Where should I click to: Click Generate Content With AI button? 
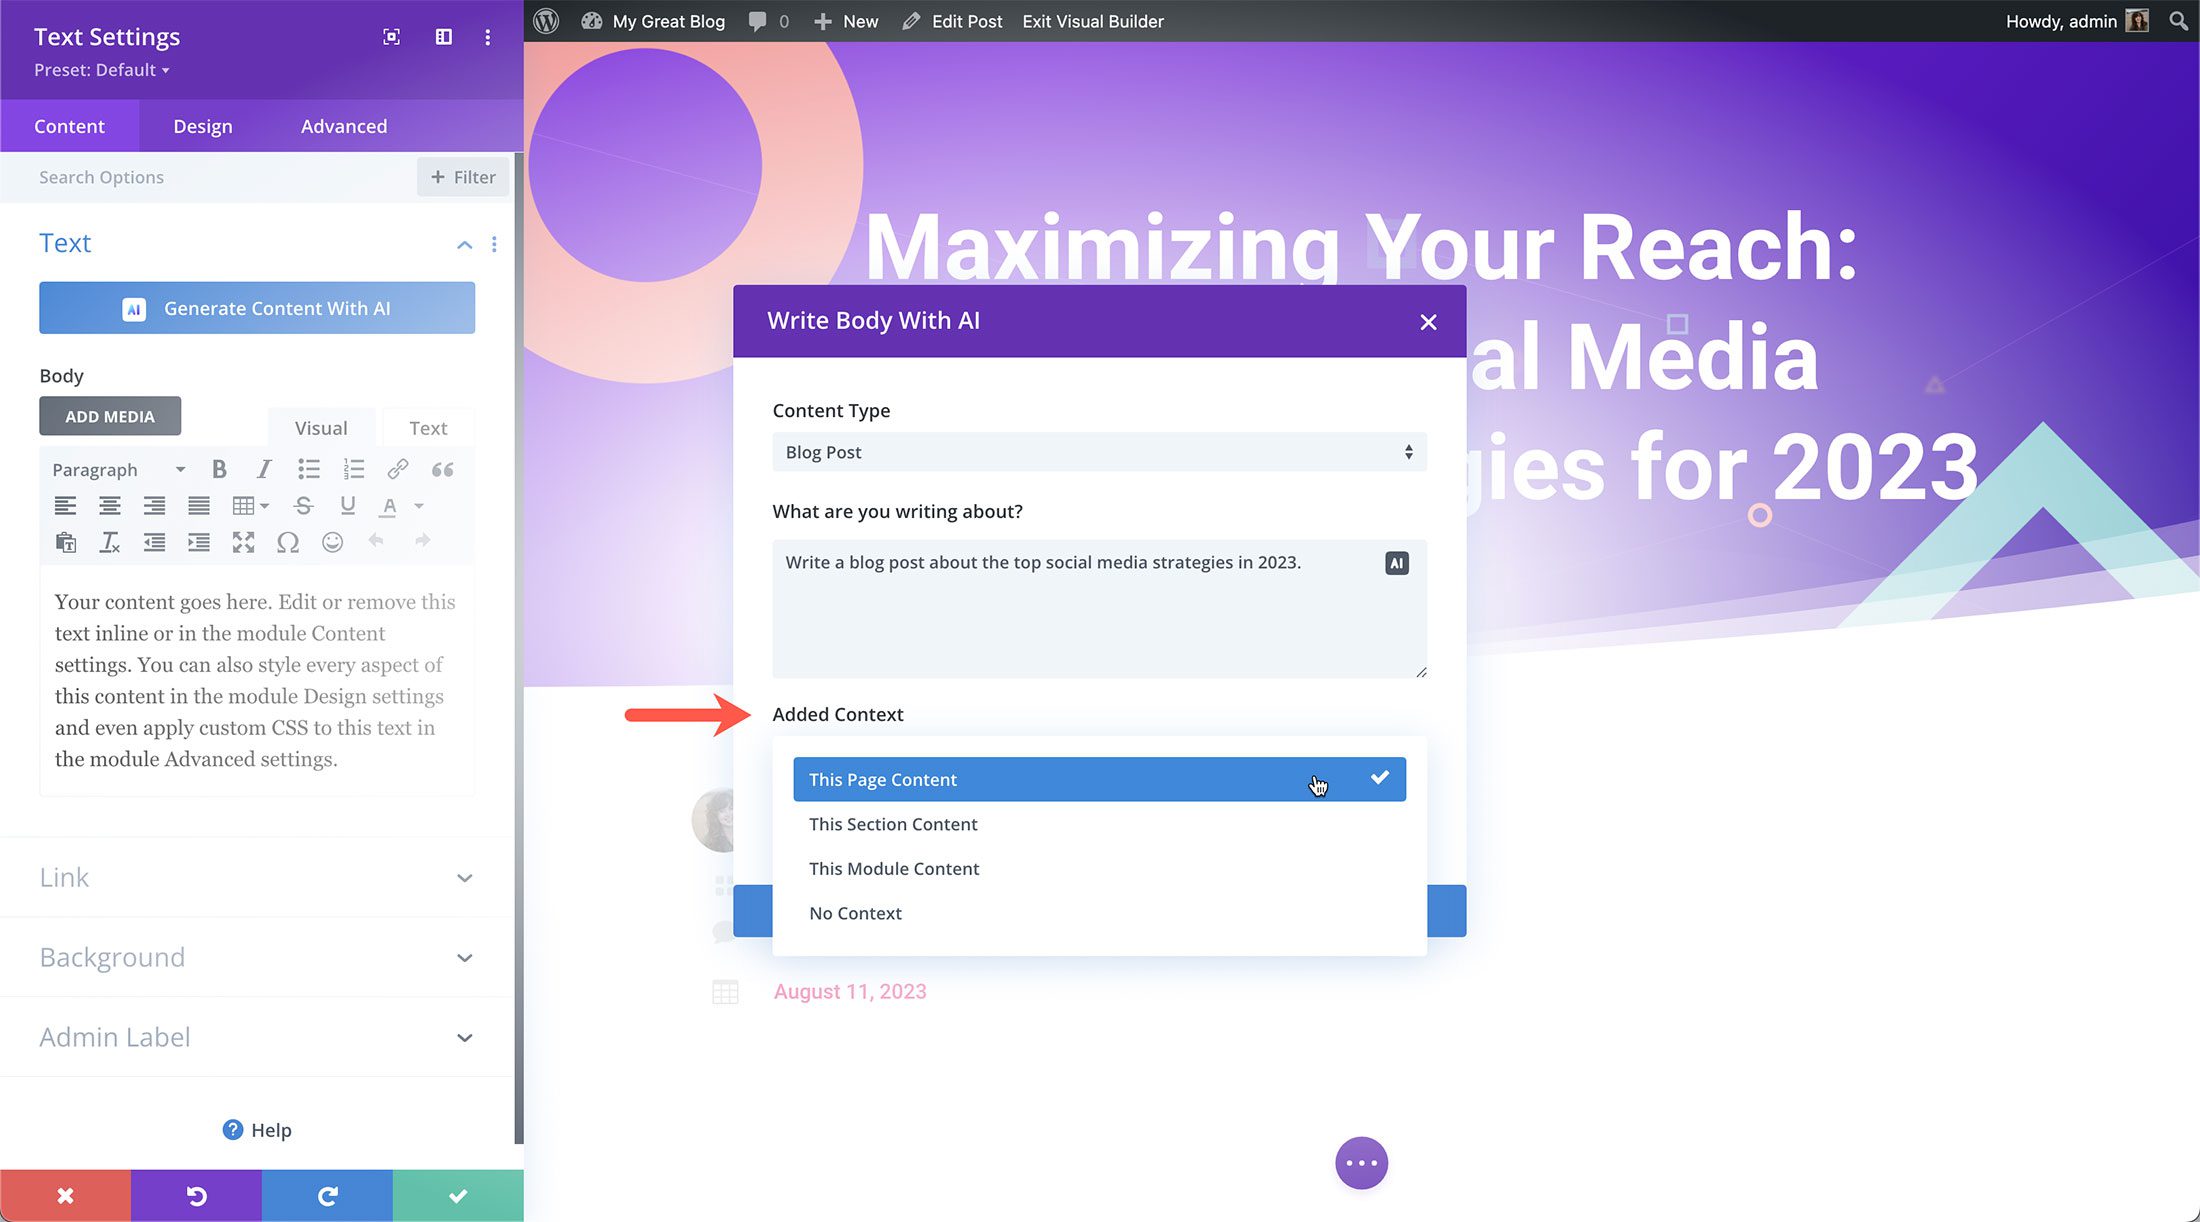tap(257, 309)
